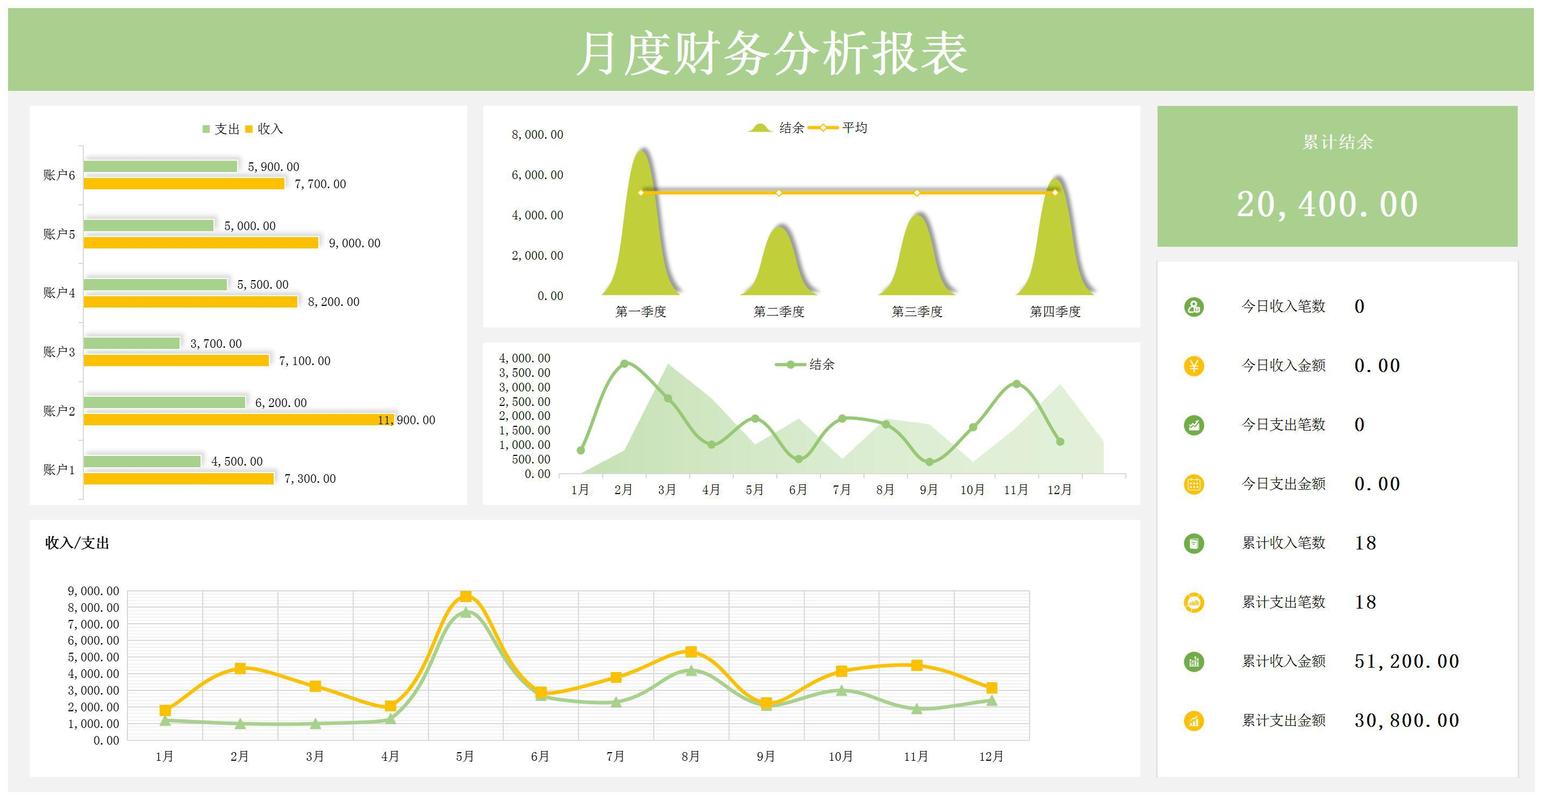
Task: Click the yellow calendar icon for 今日支出金额
Action: point(1193,484)
